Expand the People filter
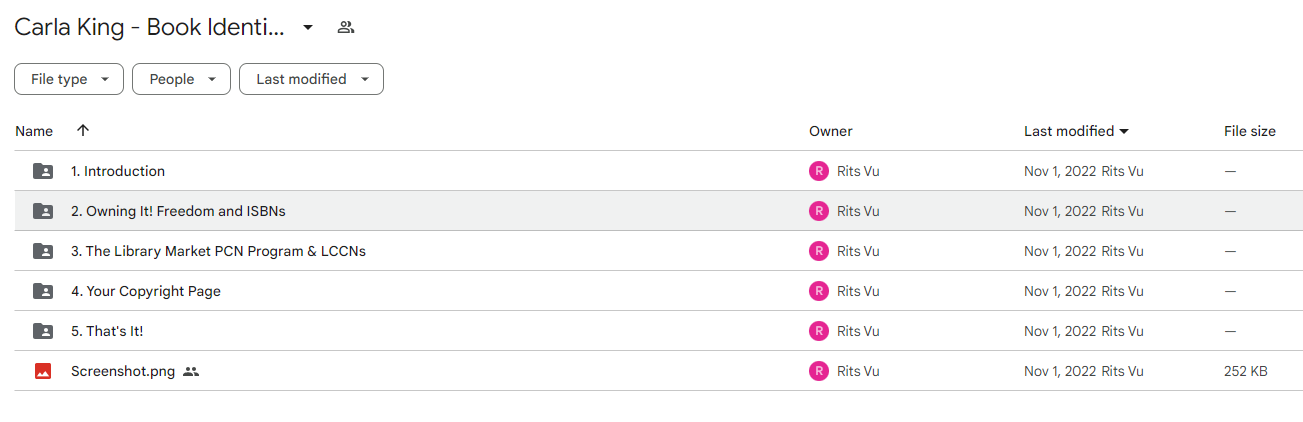The width and height of the screenshot is (1303, 422). tap(181, 79)
